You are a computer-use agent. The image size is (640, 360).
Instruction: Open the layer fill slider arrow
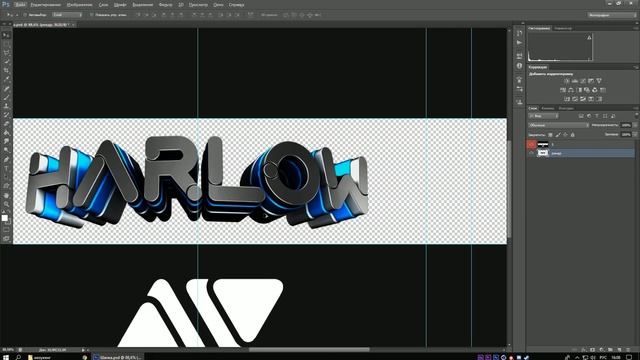pyautogui.click(x=635, y=134)
